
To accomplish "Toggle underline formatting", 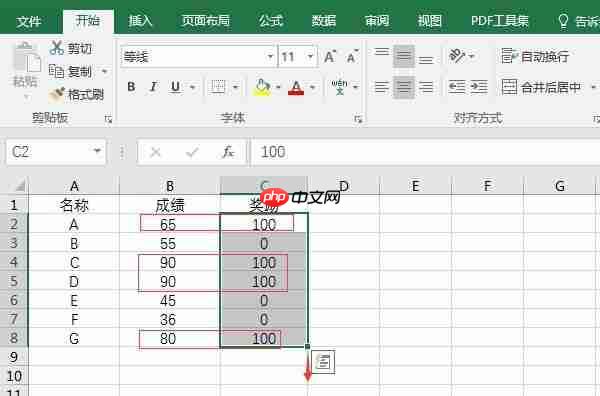I will click(x=176, y=87).
